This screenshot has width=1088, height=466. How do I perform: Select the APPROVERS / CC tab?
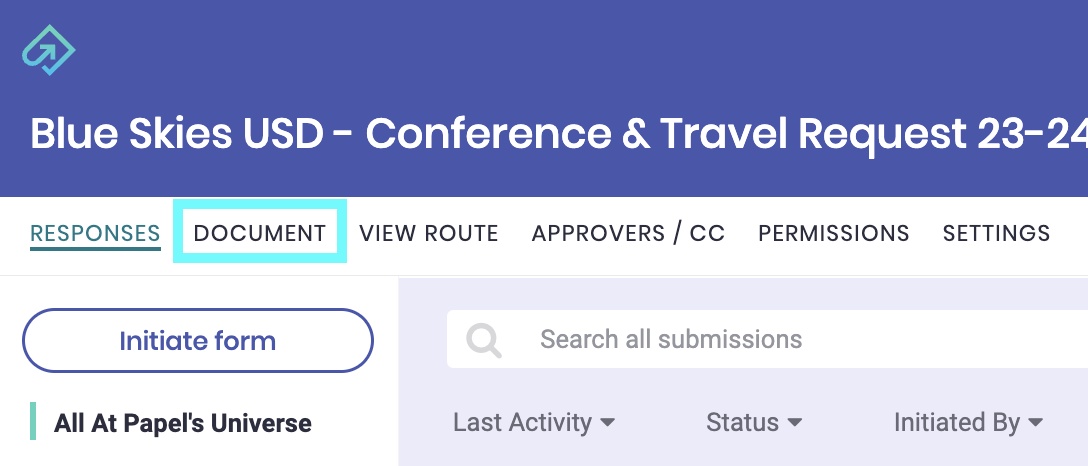(628, 233)
